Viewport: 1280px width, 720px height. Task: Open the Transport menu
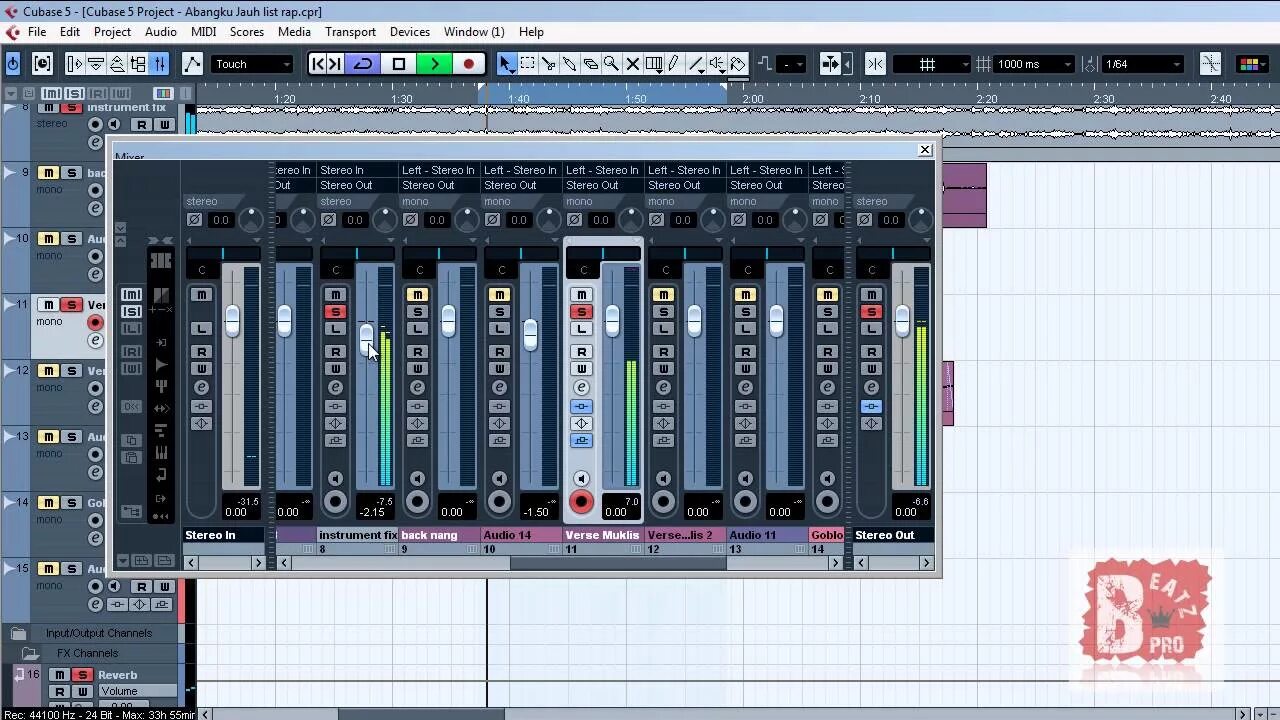(x=350, y=32)
